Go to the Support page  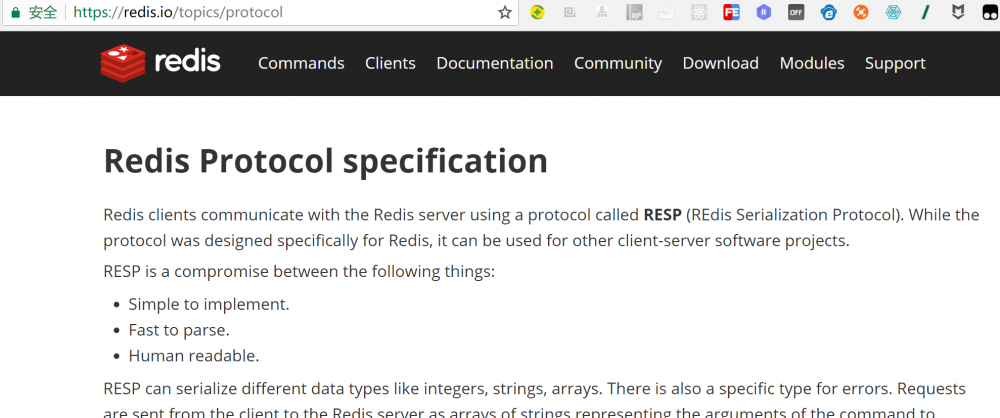(895, 63)
